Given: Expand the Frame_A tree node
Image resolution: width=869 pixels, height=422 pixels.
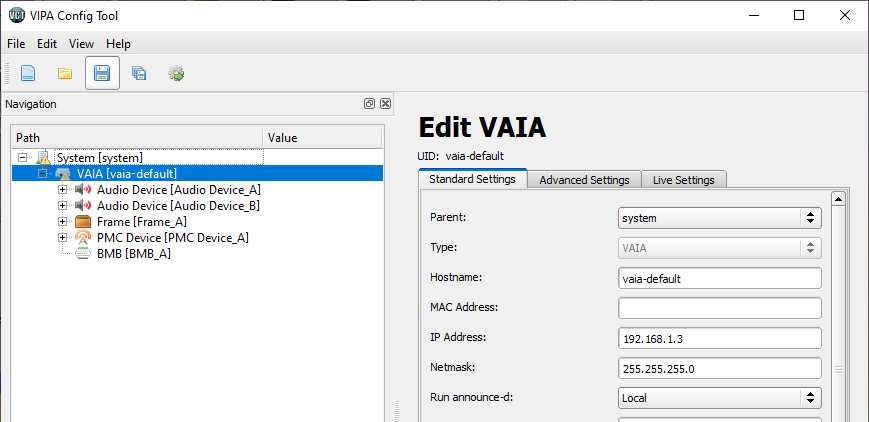Looking at the screenshot, I should 63,222.
